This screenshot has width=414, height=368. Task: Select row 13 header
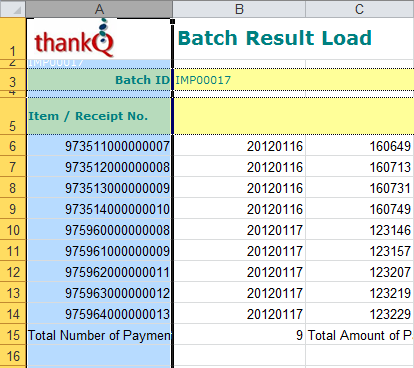(13, 293)
